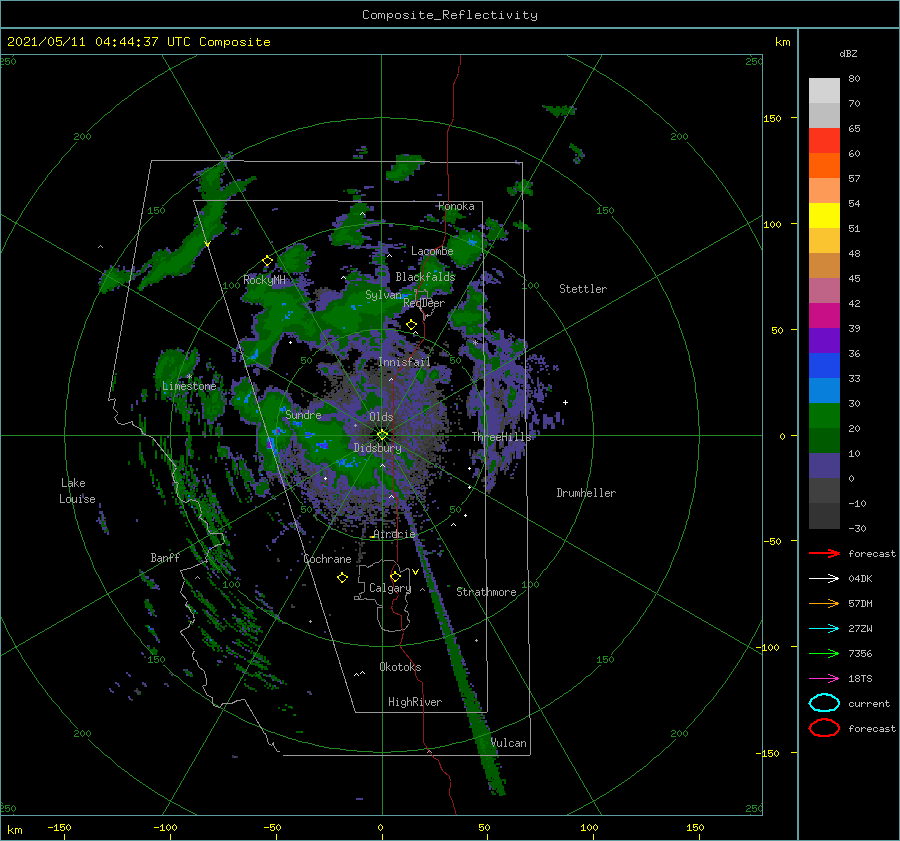The height and width of the screenshot is (841, 900).
Task: Click the yellow diamond marker below Cochrane
Action: (342, 578)
